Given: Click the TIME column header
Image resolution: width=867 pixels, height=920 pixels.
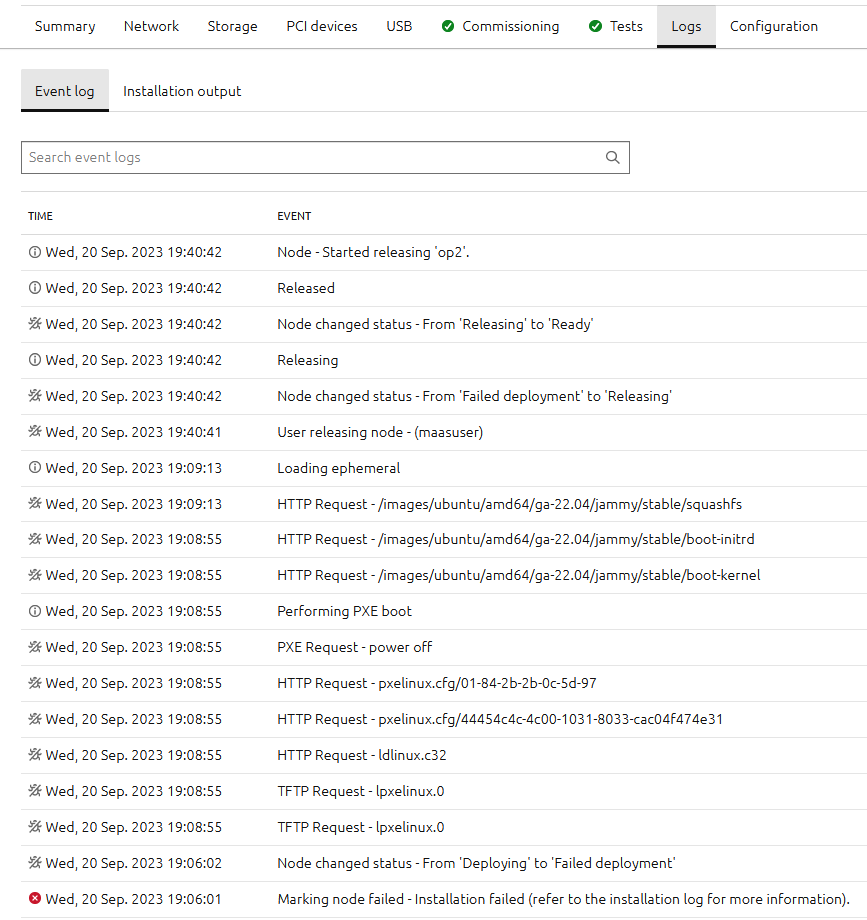Looking at the screenshot, I should tap(41, 216).
